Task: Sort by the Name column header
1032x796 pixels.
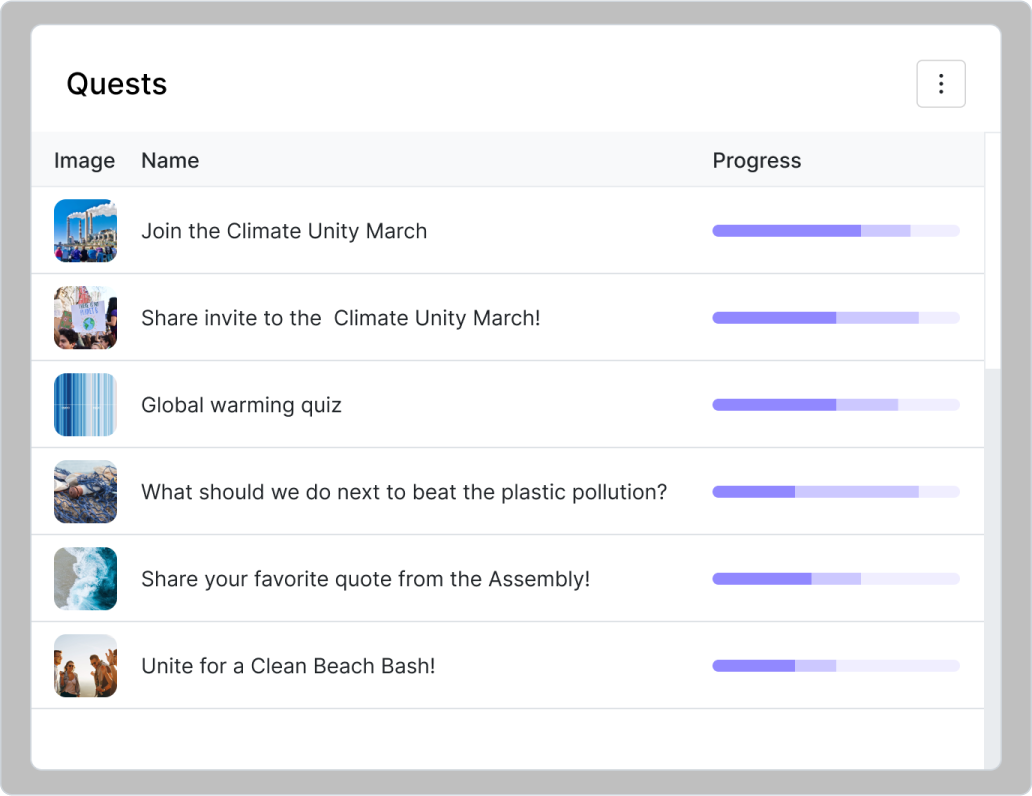Action: 170,161
